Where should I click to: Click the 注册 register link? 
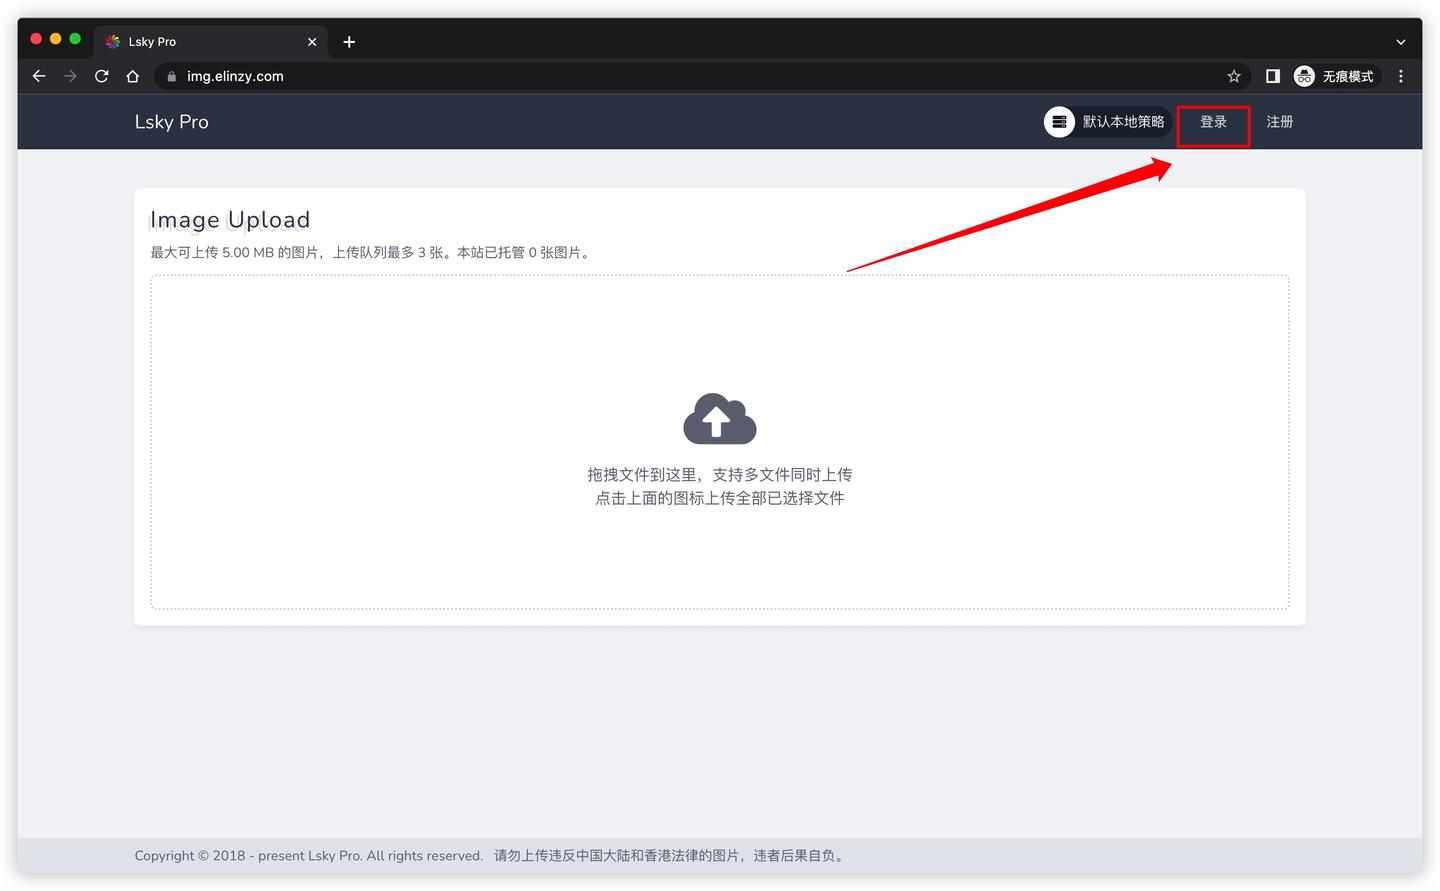click(x=1279, y=121)
